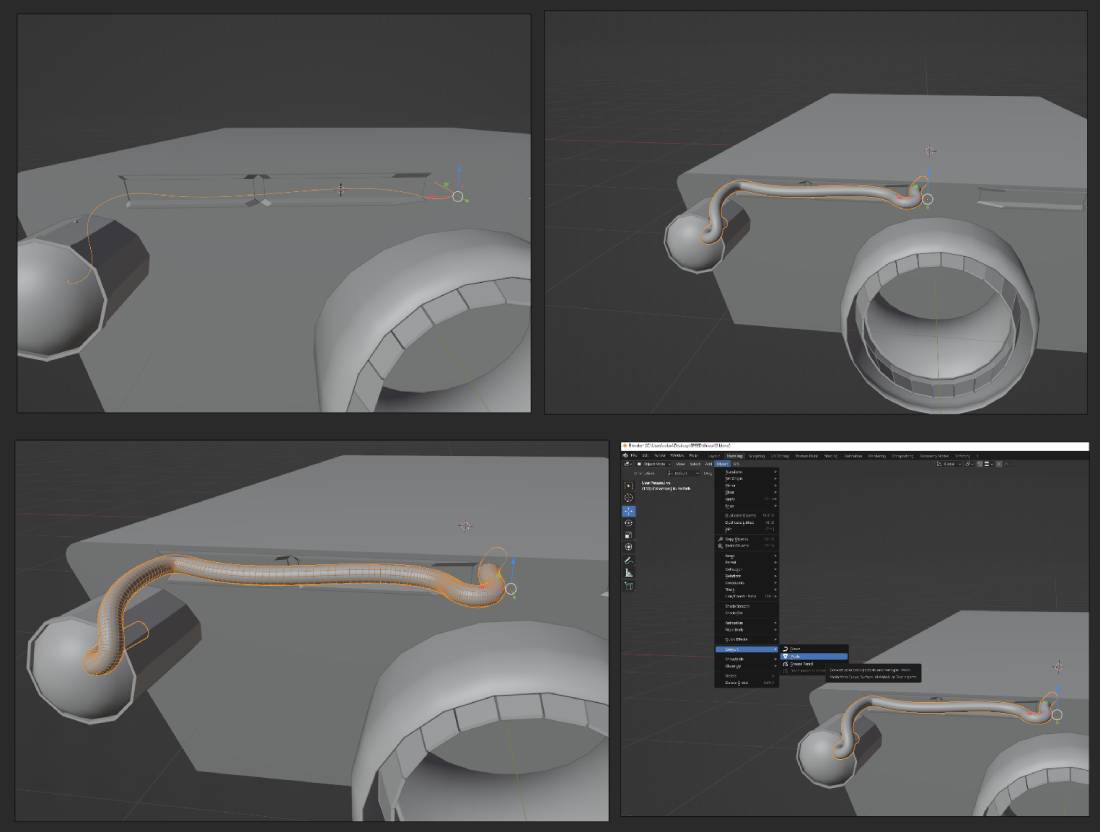Click the Grease Pencil icon in the Convert submenu
This screenshot has width=1100, height=832.
tap(785, 664)
